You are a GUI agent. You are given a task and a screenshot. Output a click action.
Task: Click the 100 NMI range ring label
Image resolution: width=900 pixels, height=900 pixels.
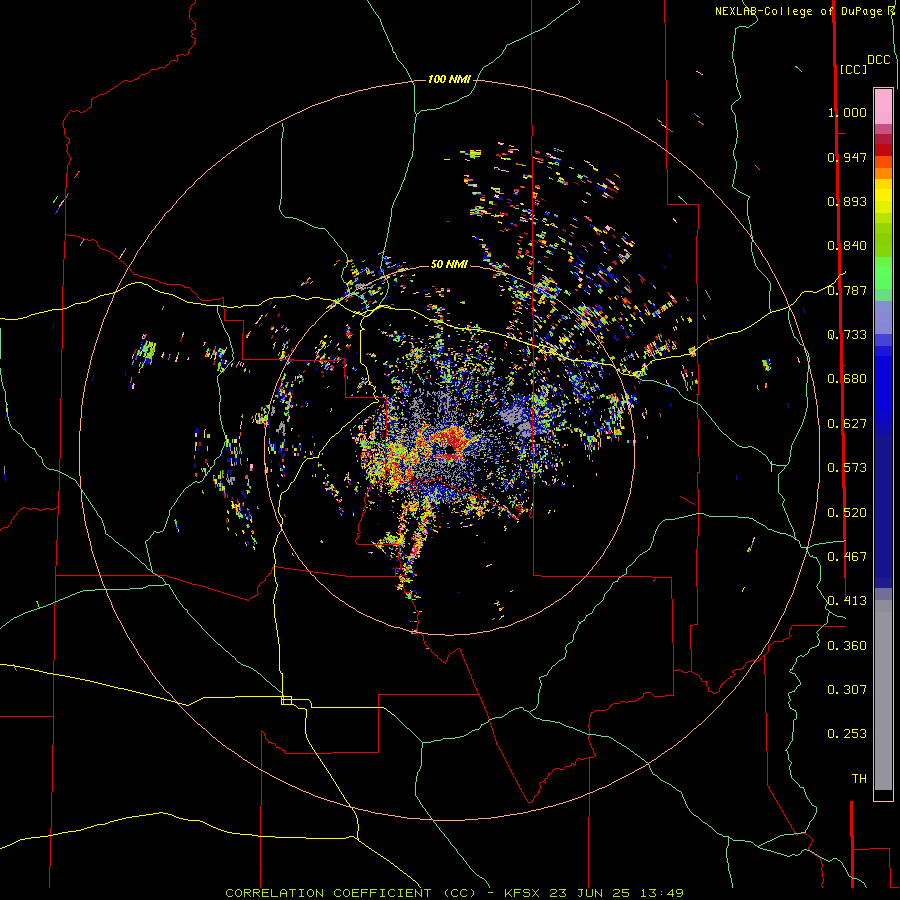[449, 79]
